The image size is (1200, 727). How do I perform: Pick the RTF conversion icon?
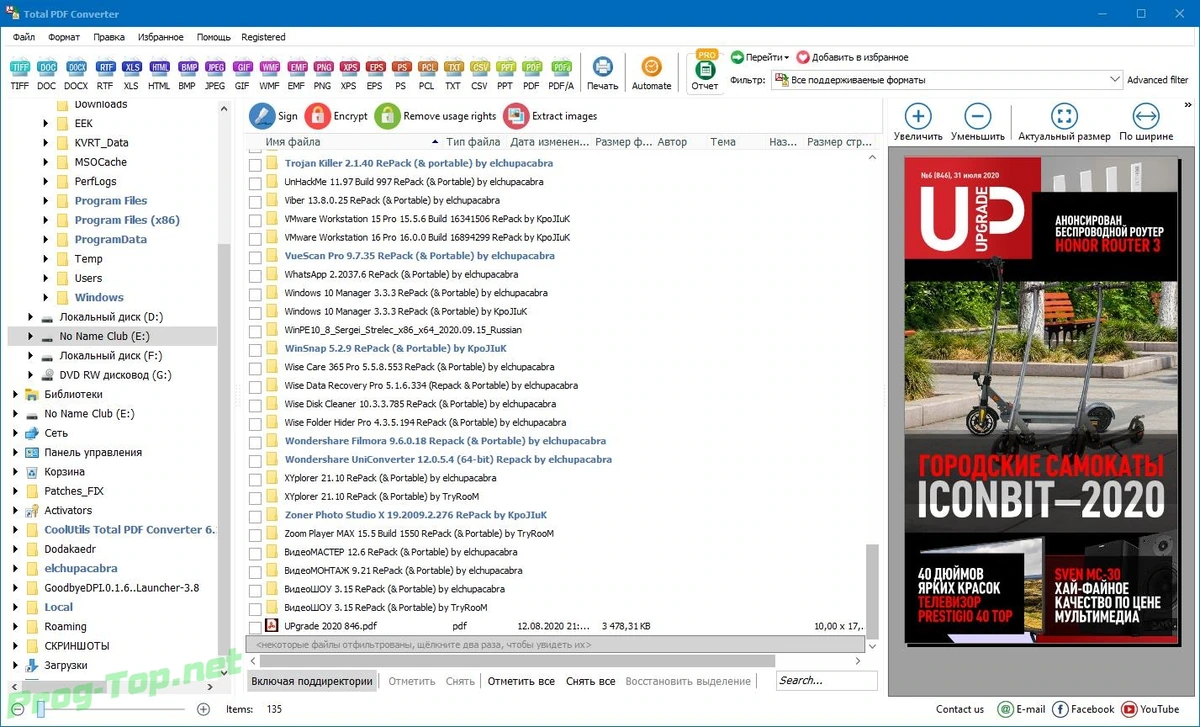(x=105, y=69)
